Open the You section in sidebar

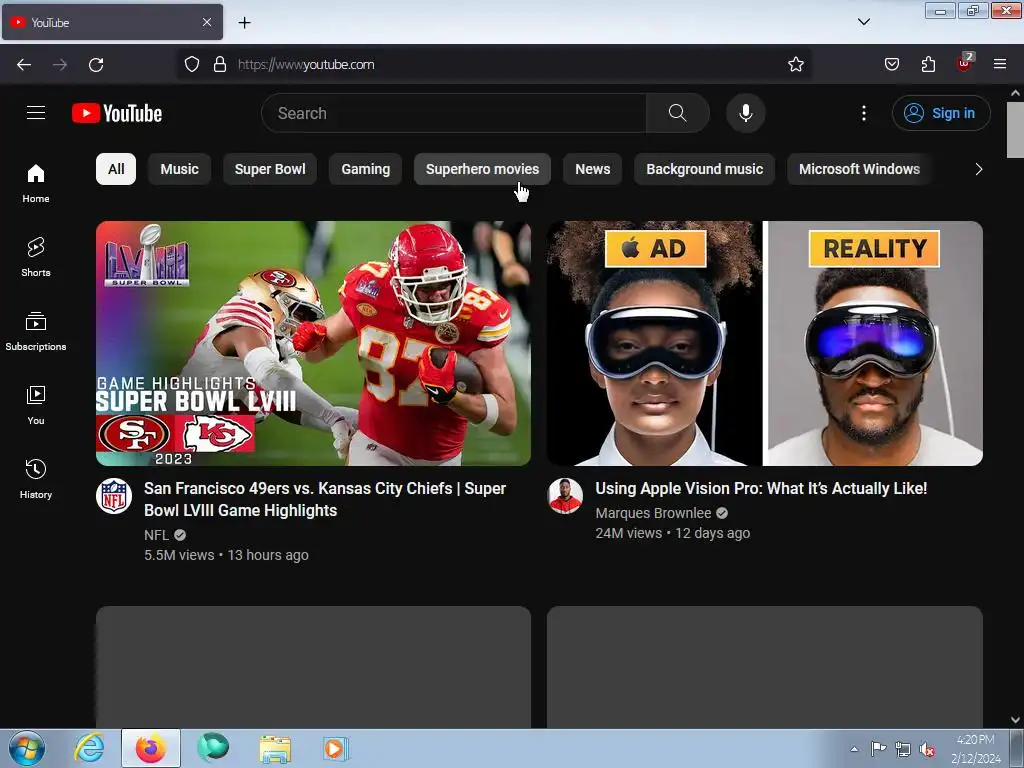36,406
